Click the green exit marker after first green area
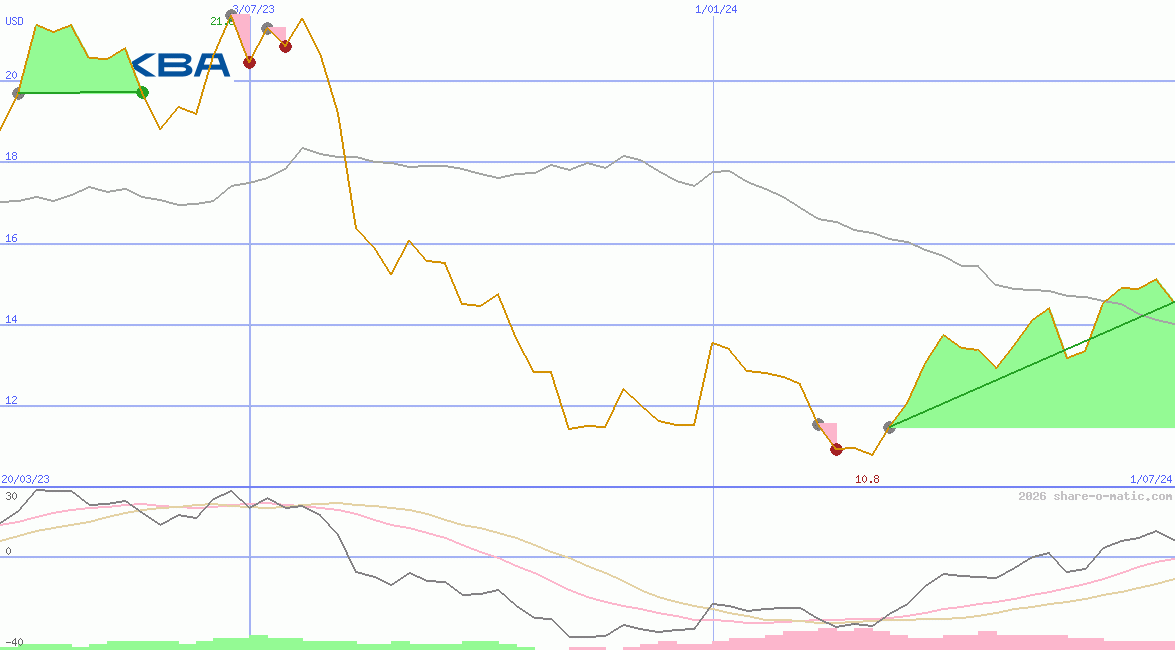 (x=142, y=92)
